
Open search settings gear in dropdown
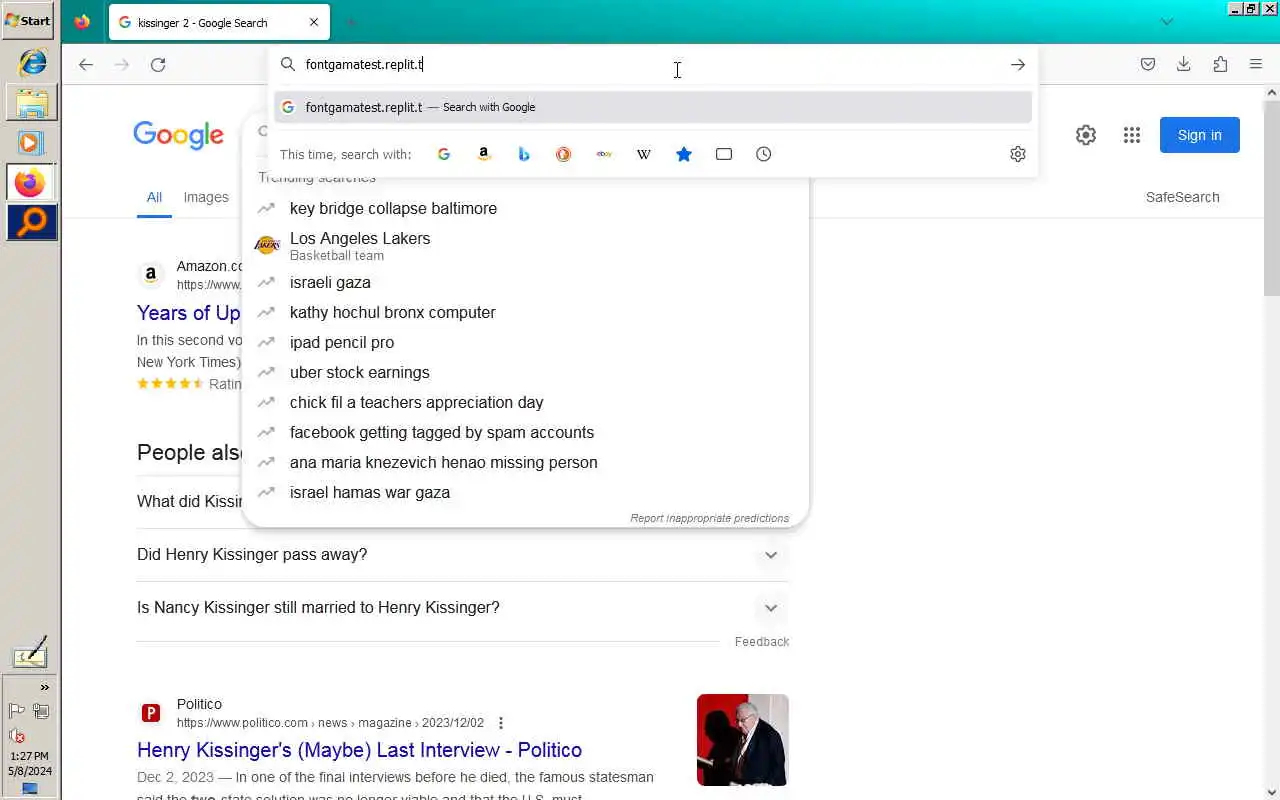(1018, 154)
